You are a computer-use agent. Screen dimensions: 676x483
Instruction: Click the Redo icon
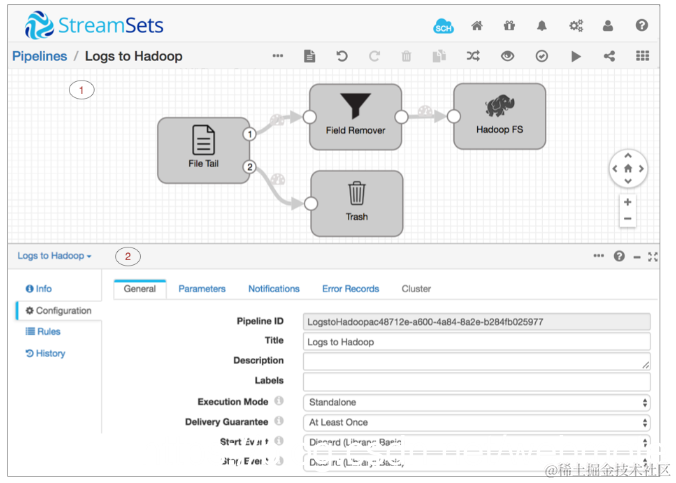(x=374, y=56)
